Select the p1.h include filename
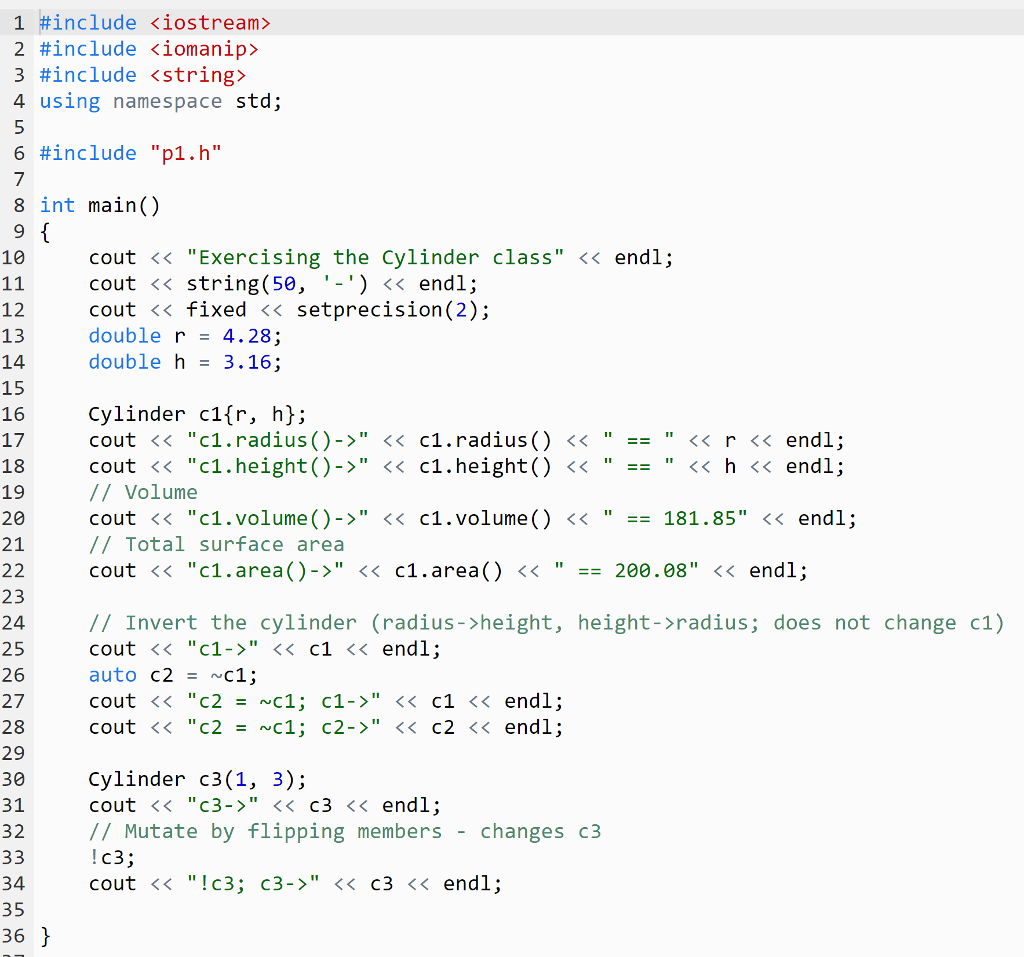The height and width of the screenshot is (957, 1024). coord(186,153)
